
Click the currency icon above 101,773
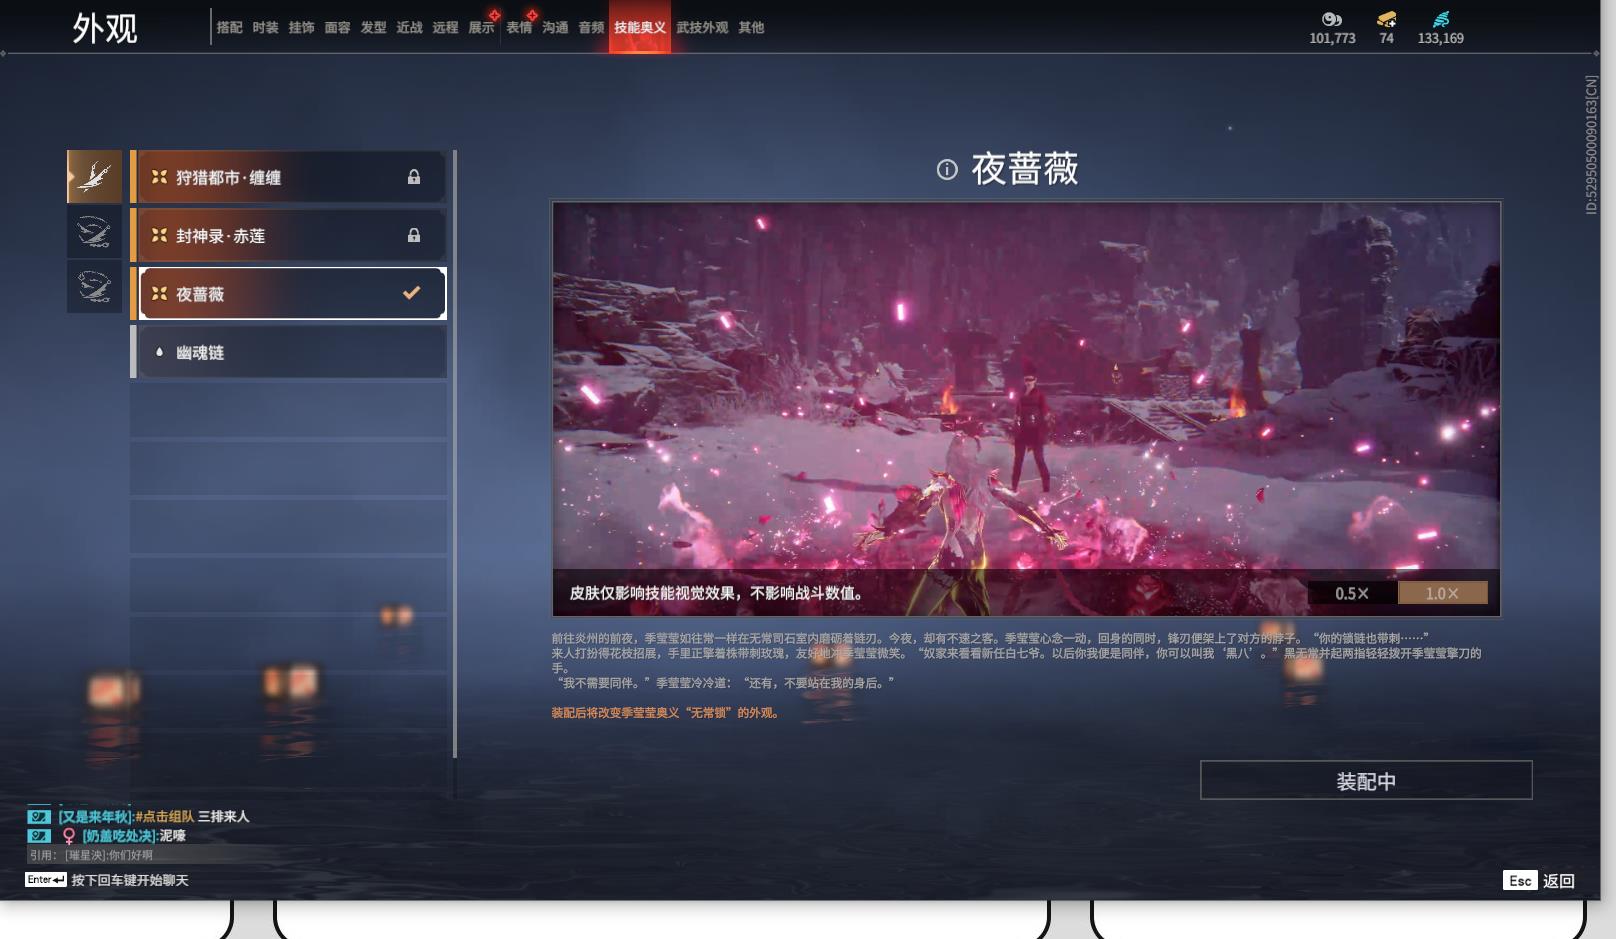coord(1332,19)
